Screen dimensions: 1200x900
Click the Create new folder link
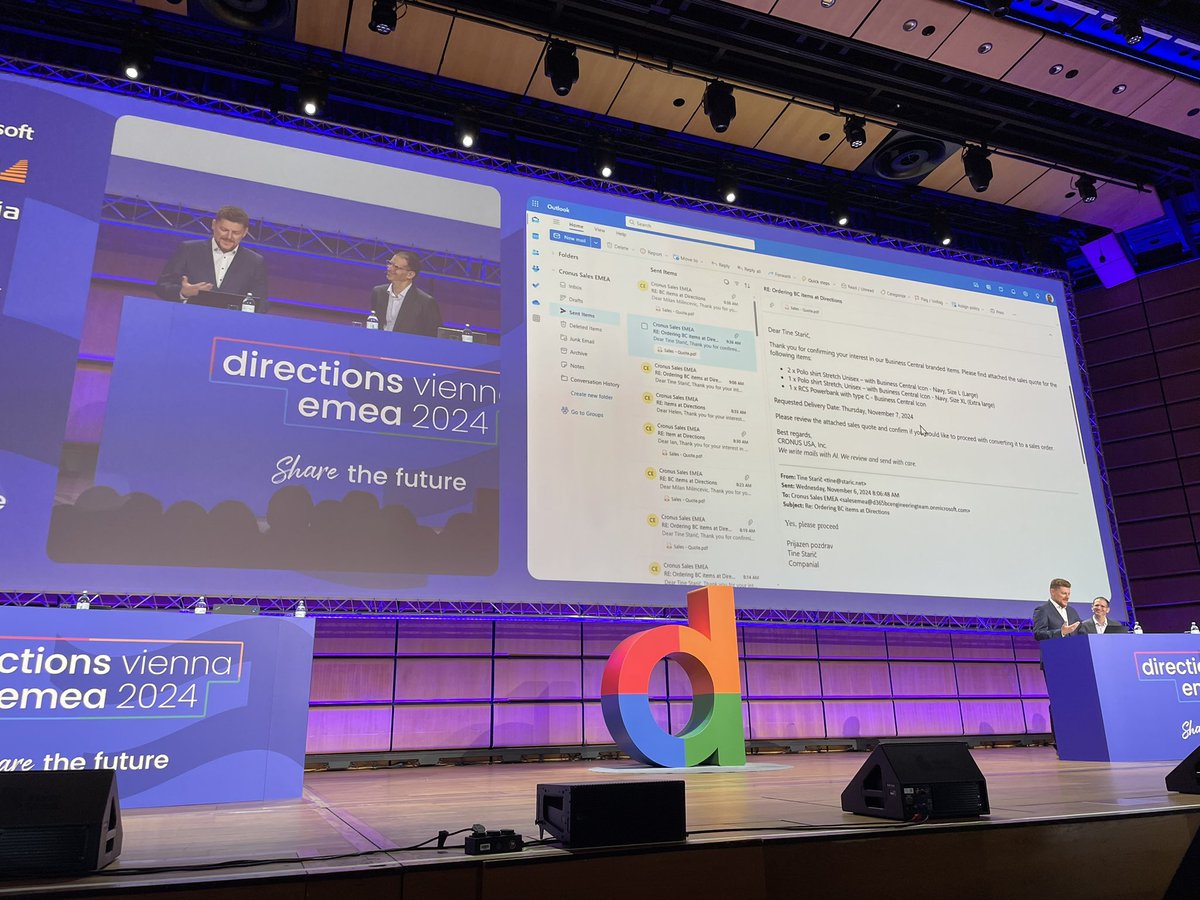(x=591, y=395)
